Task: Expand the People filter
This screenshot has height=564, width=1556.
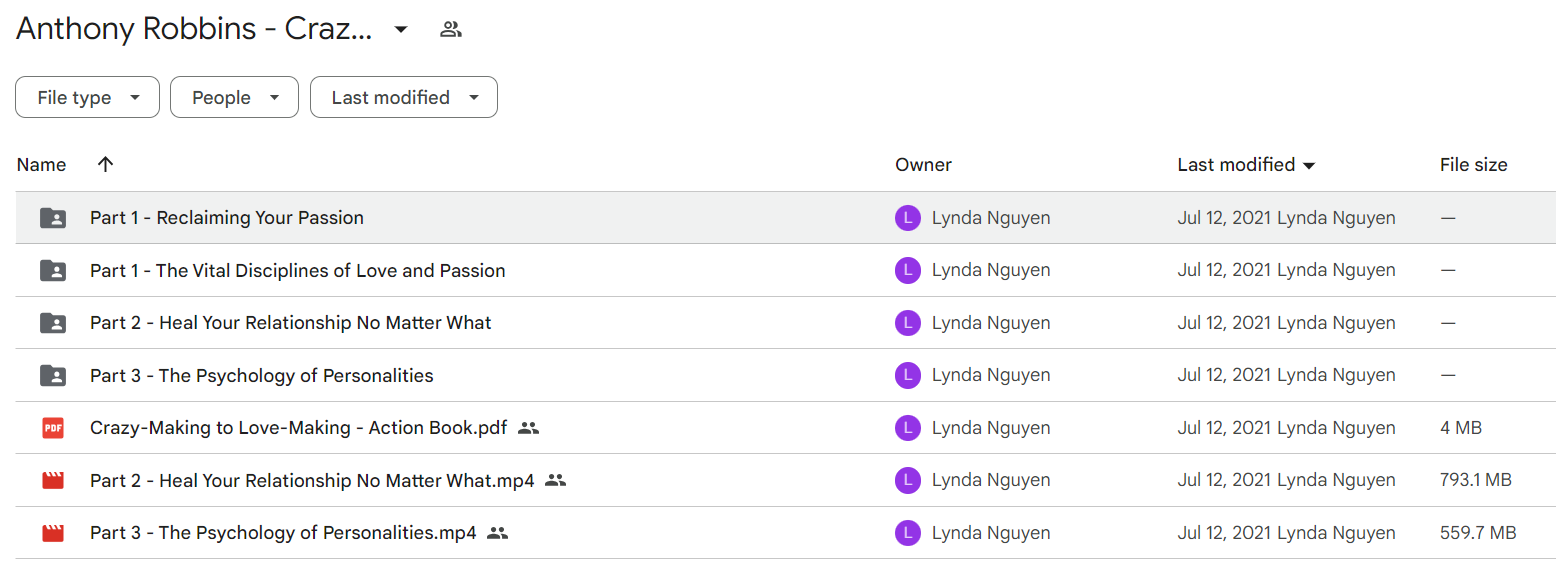Action: pos(234,97)
